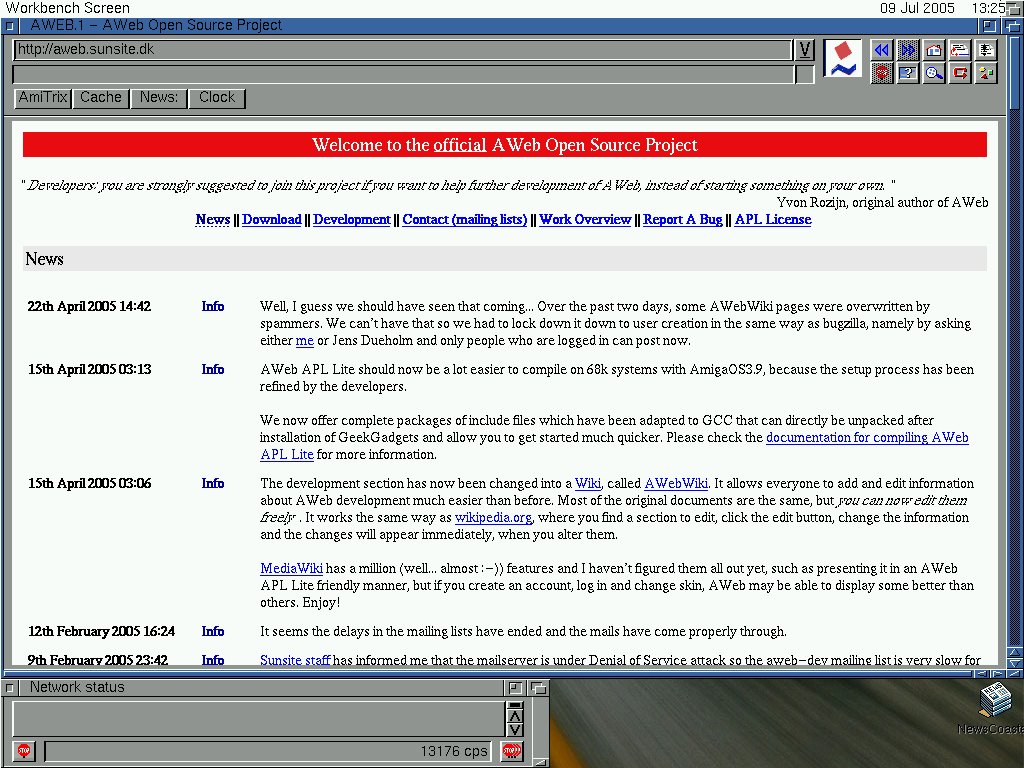The image size is (1024, 768).
Task: Load images with the colored shapes icon
Action: (986, 72)
